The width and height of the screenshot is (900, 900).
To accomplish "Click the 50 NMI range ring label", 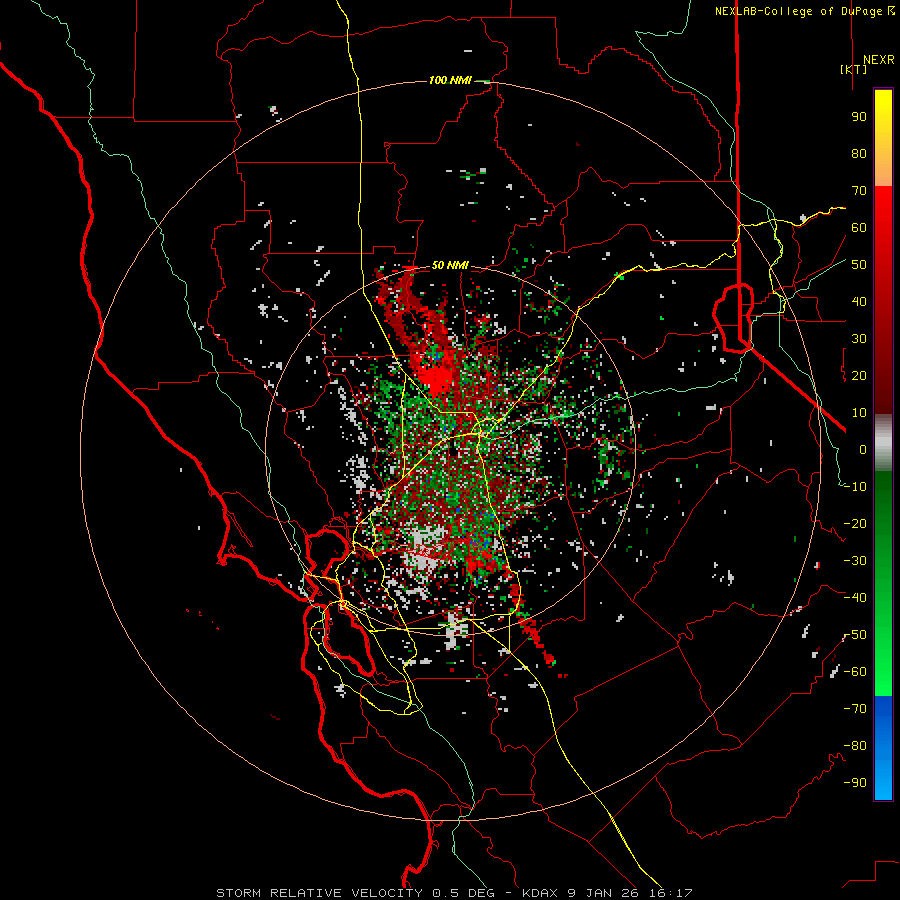I will (450, 265).
